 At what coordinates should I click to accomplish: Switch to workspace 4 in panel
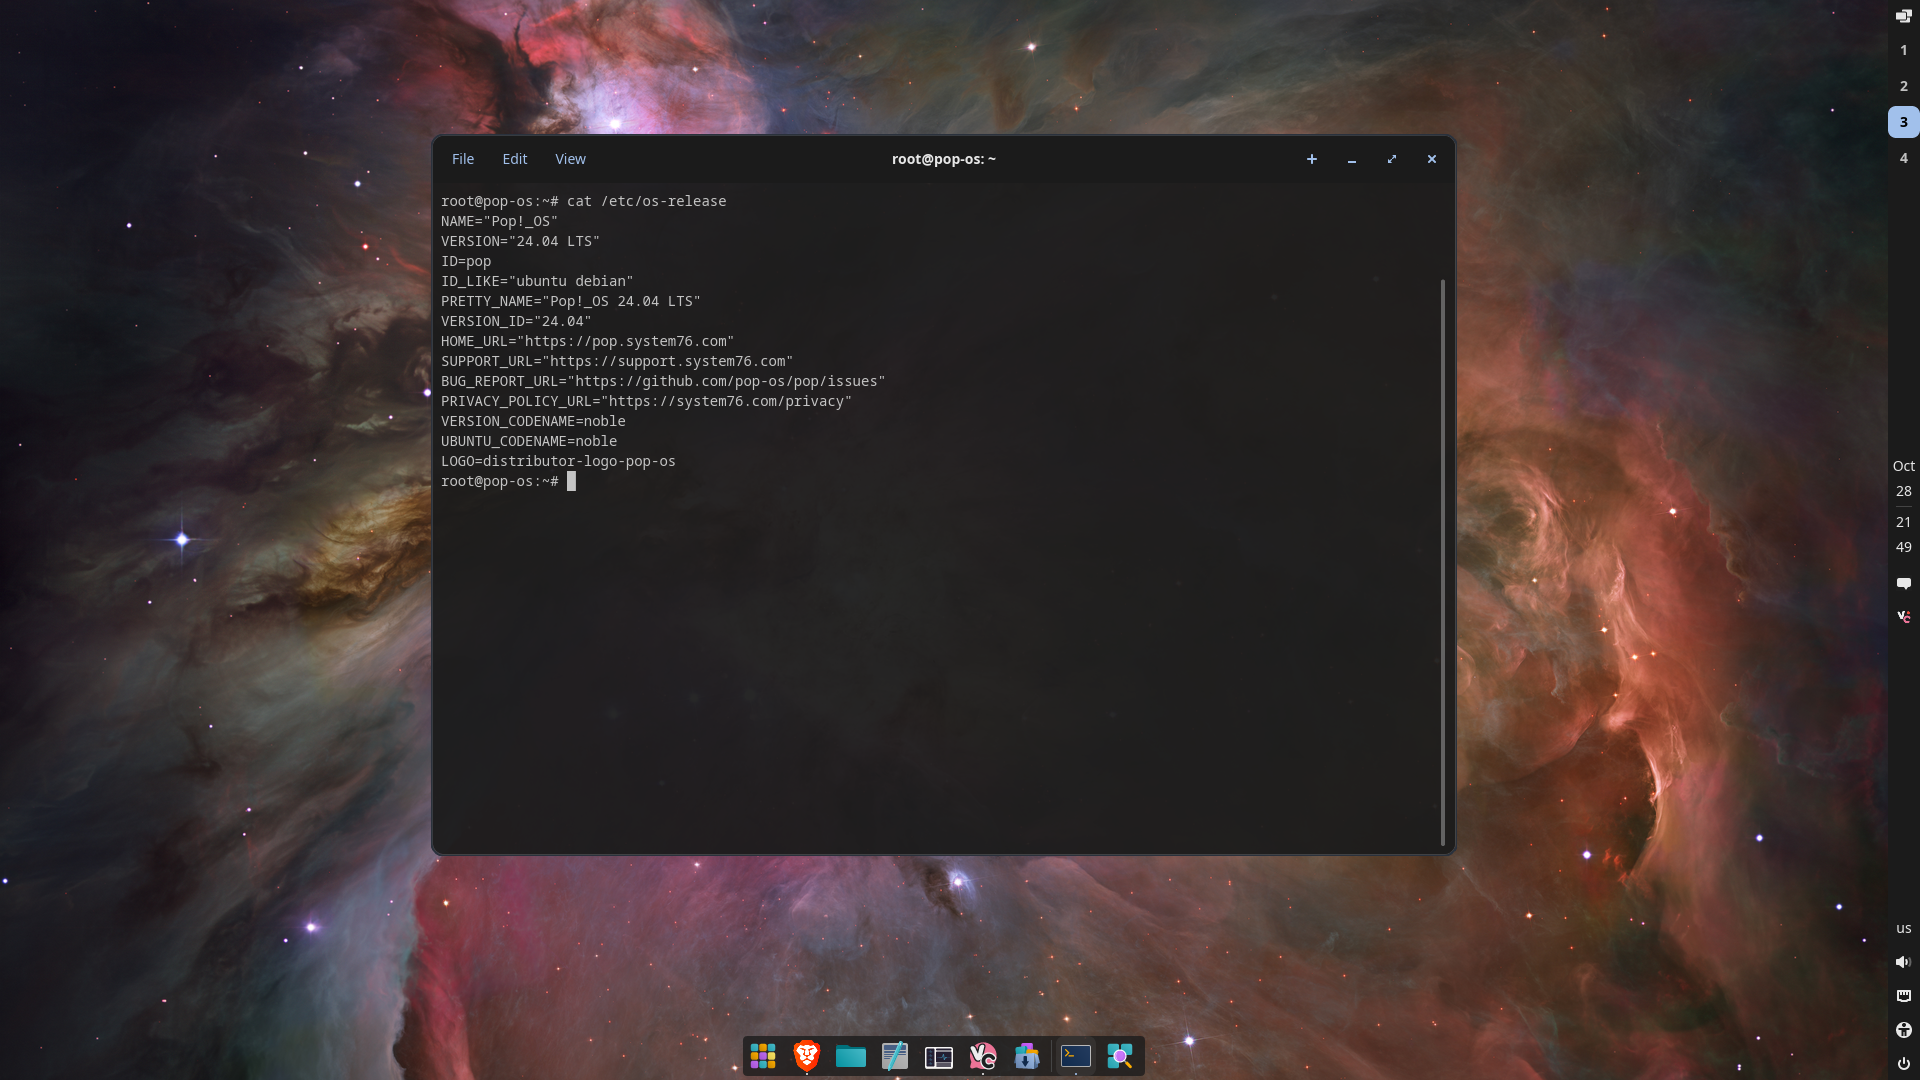1903,158
